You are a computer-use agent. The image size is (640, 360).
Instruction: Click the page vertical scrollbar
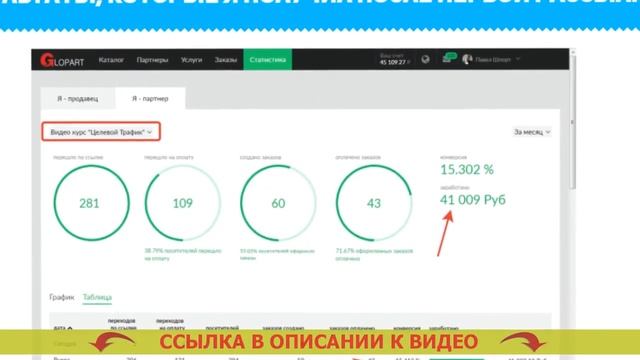click(x=573, y=122)
